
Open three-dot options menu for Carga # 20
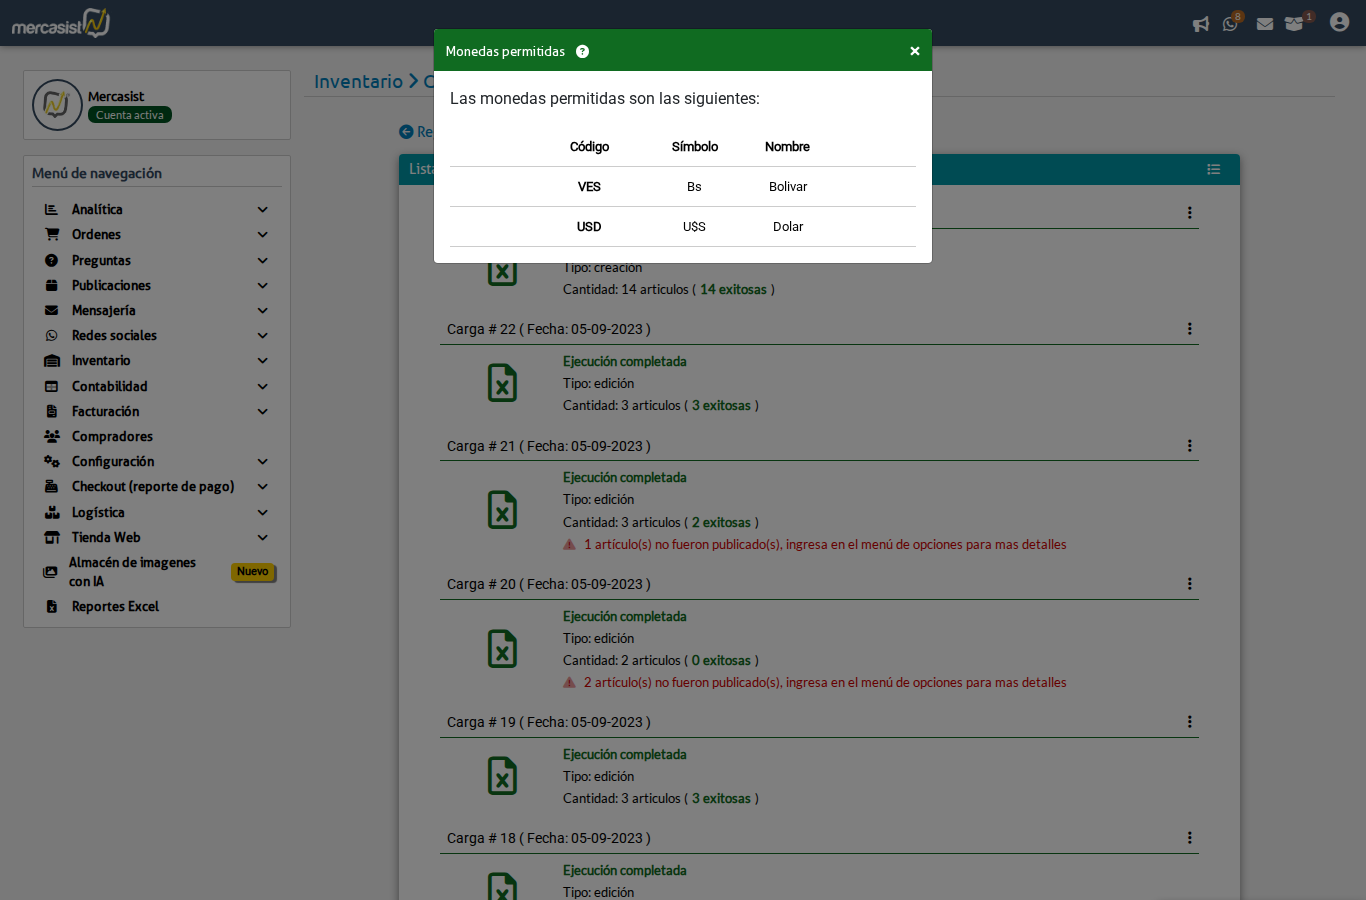tap(1189, 584)
